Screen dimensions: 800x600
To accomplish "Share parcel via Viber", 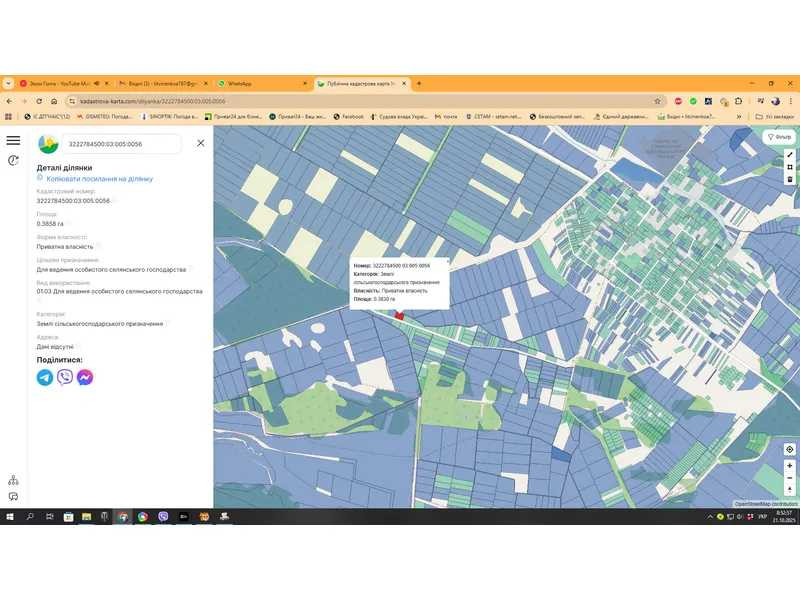I will point(65,377).
